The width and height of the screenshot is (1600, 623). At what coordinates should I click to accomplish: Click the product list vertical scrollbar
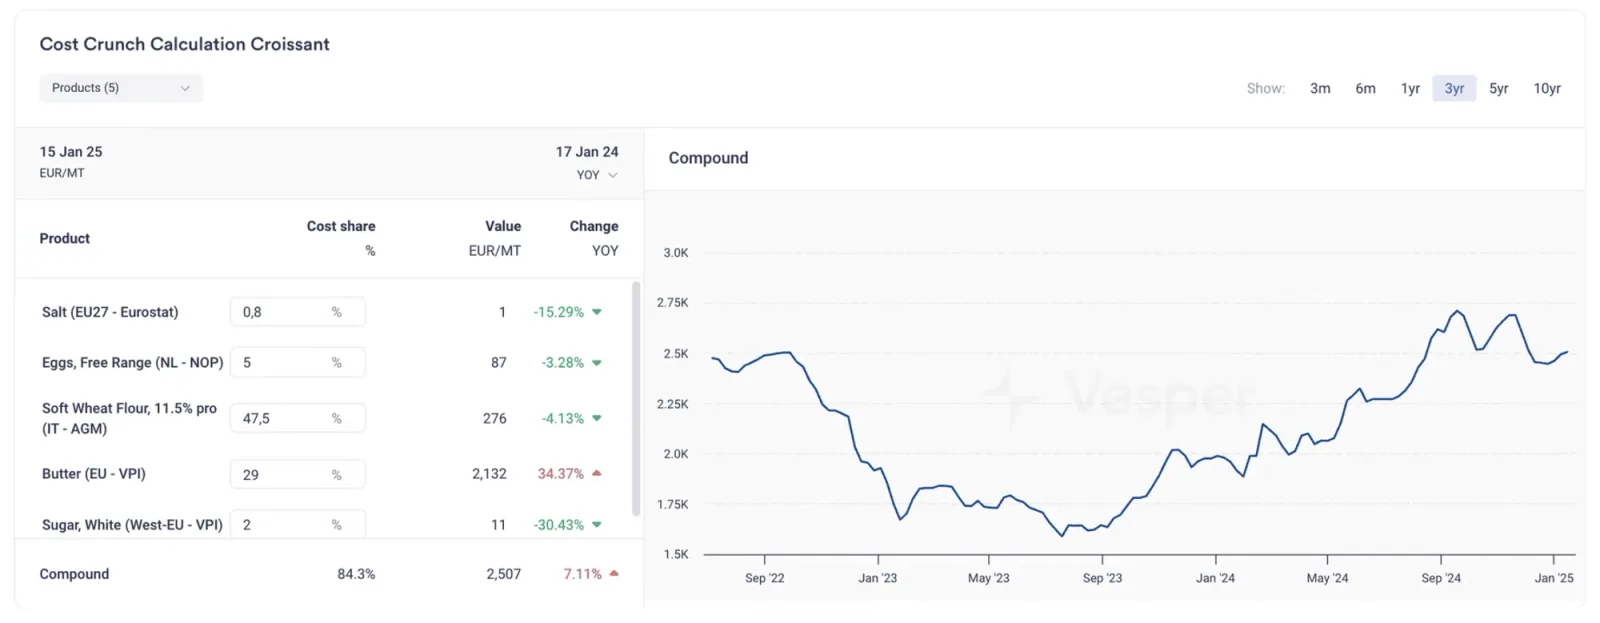636,398
